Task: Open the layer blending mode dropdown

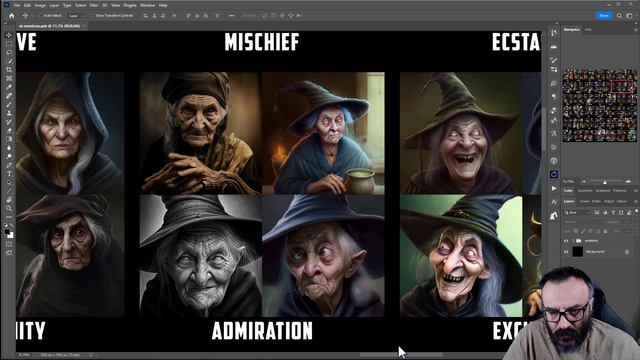Action: (x=585, y=222)
